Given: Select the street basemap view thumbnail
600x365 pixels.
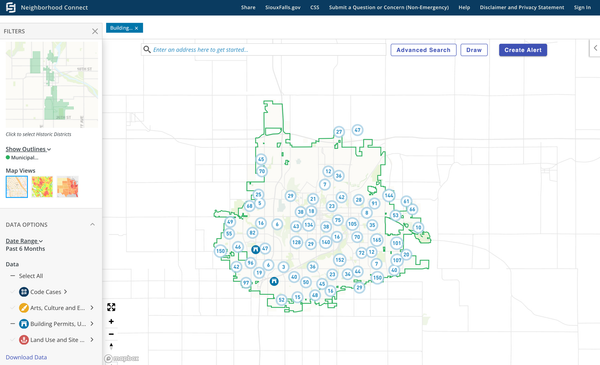Looking at the screenshot, I should point(17,187).
